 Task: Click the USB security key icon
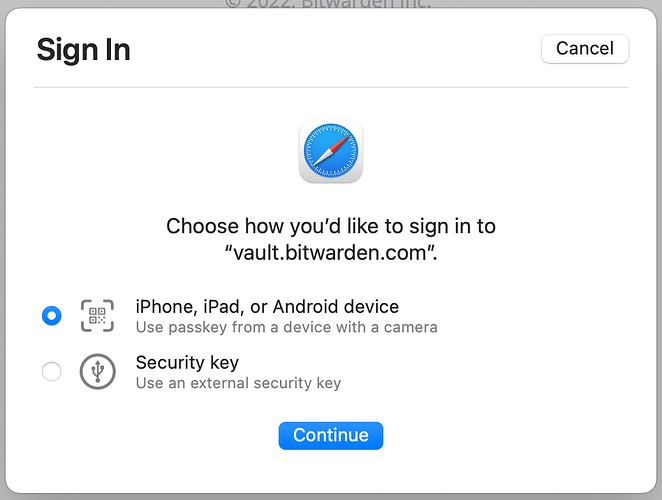pos(98,372)
